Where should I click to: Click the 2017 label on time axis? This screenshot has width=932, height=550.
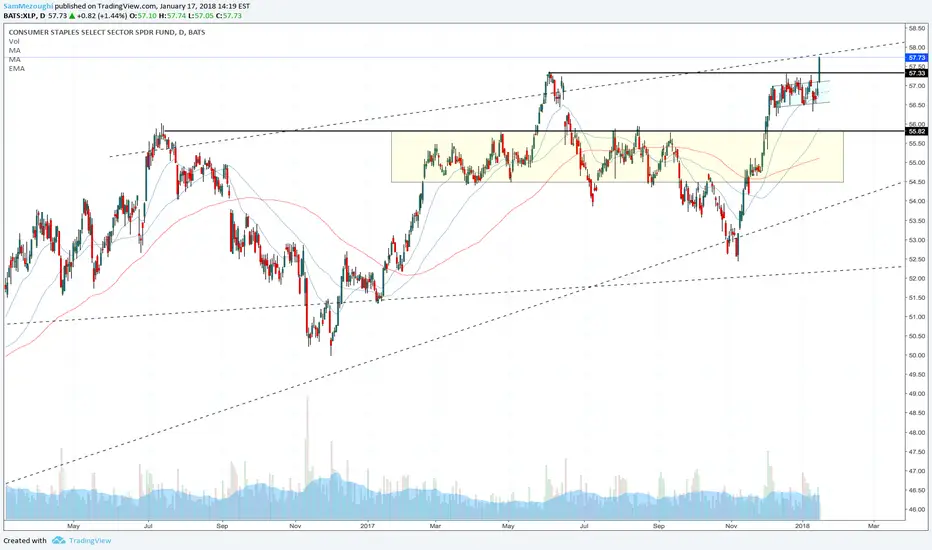[x=368, y=526]
